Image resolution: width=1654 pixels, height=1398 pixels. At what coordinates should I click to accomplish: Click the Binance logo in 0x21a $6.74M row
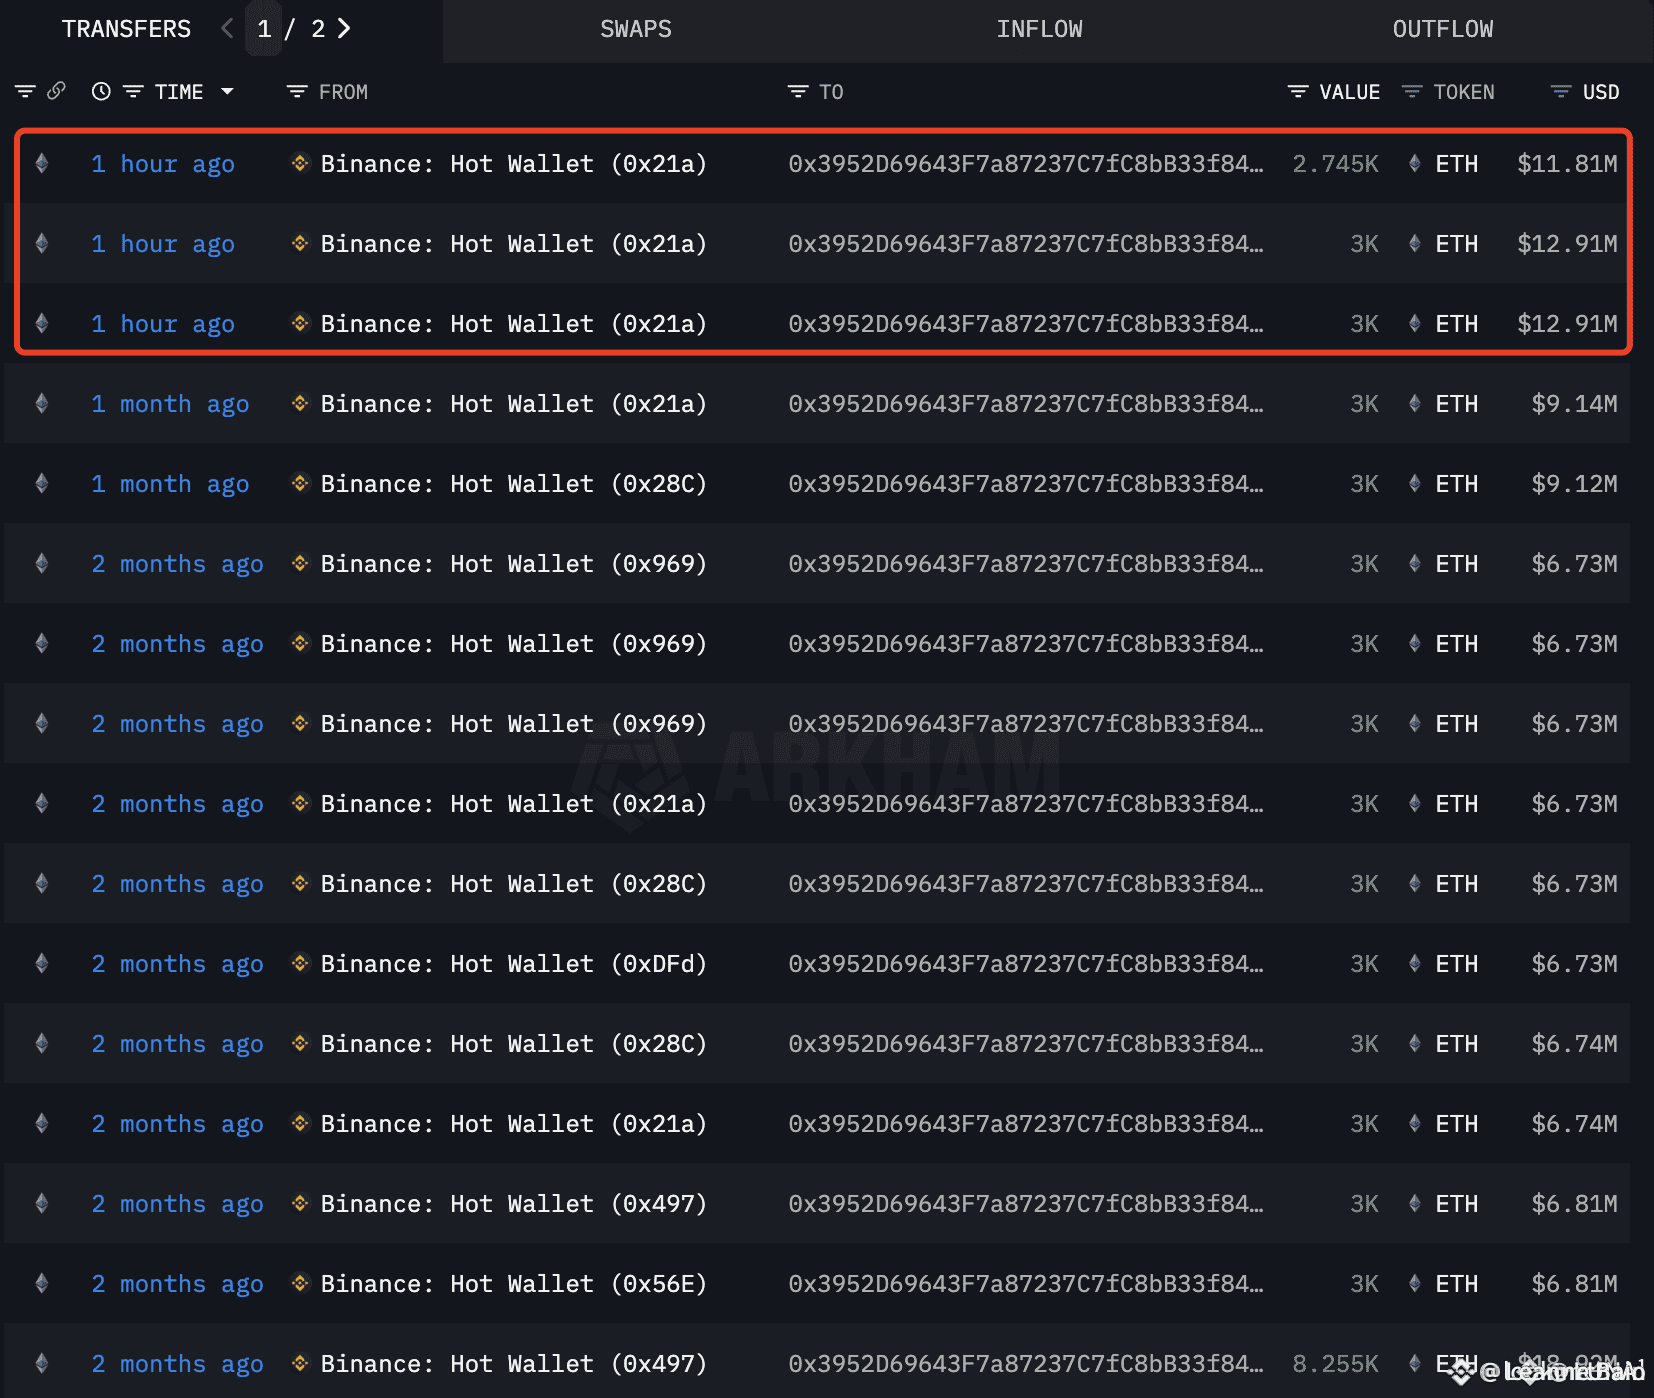[300, 1123]
